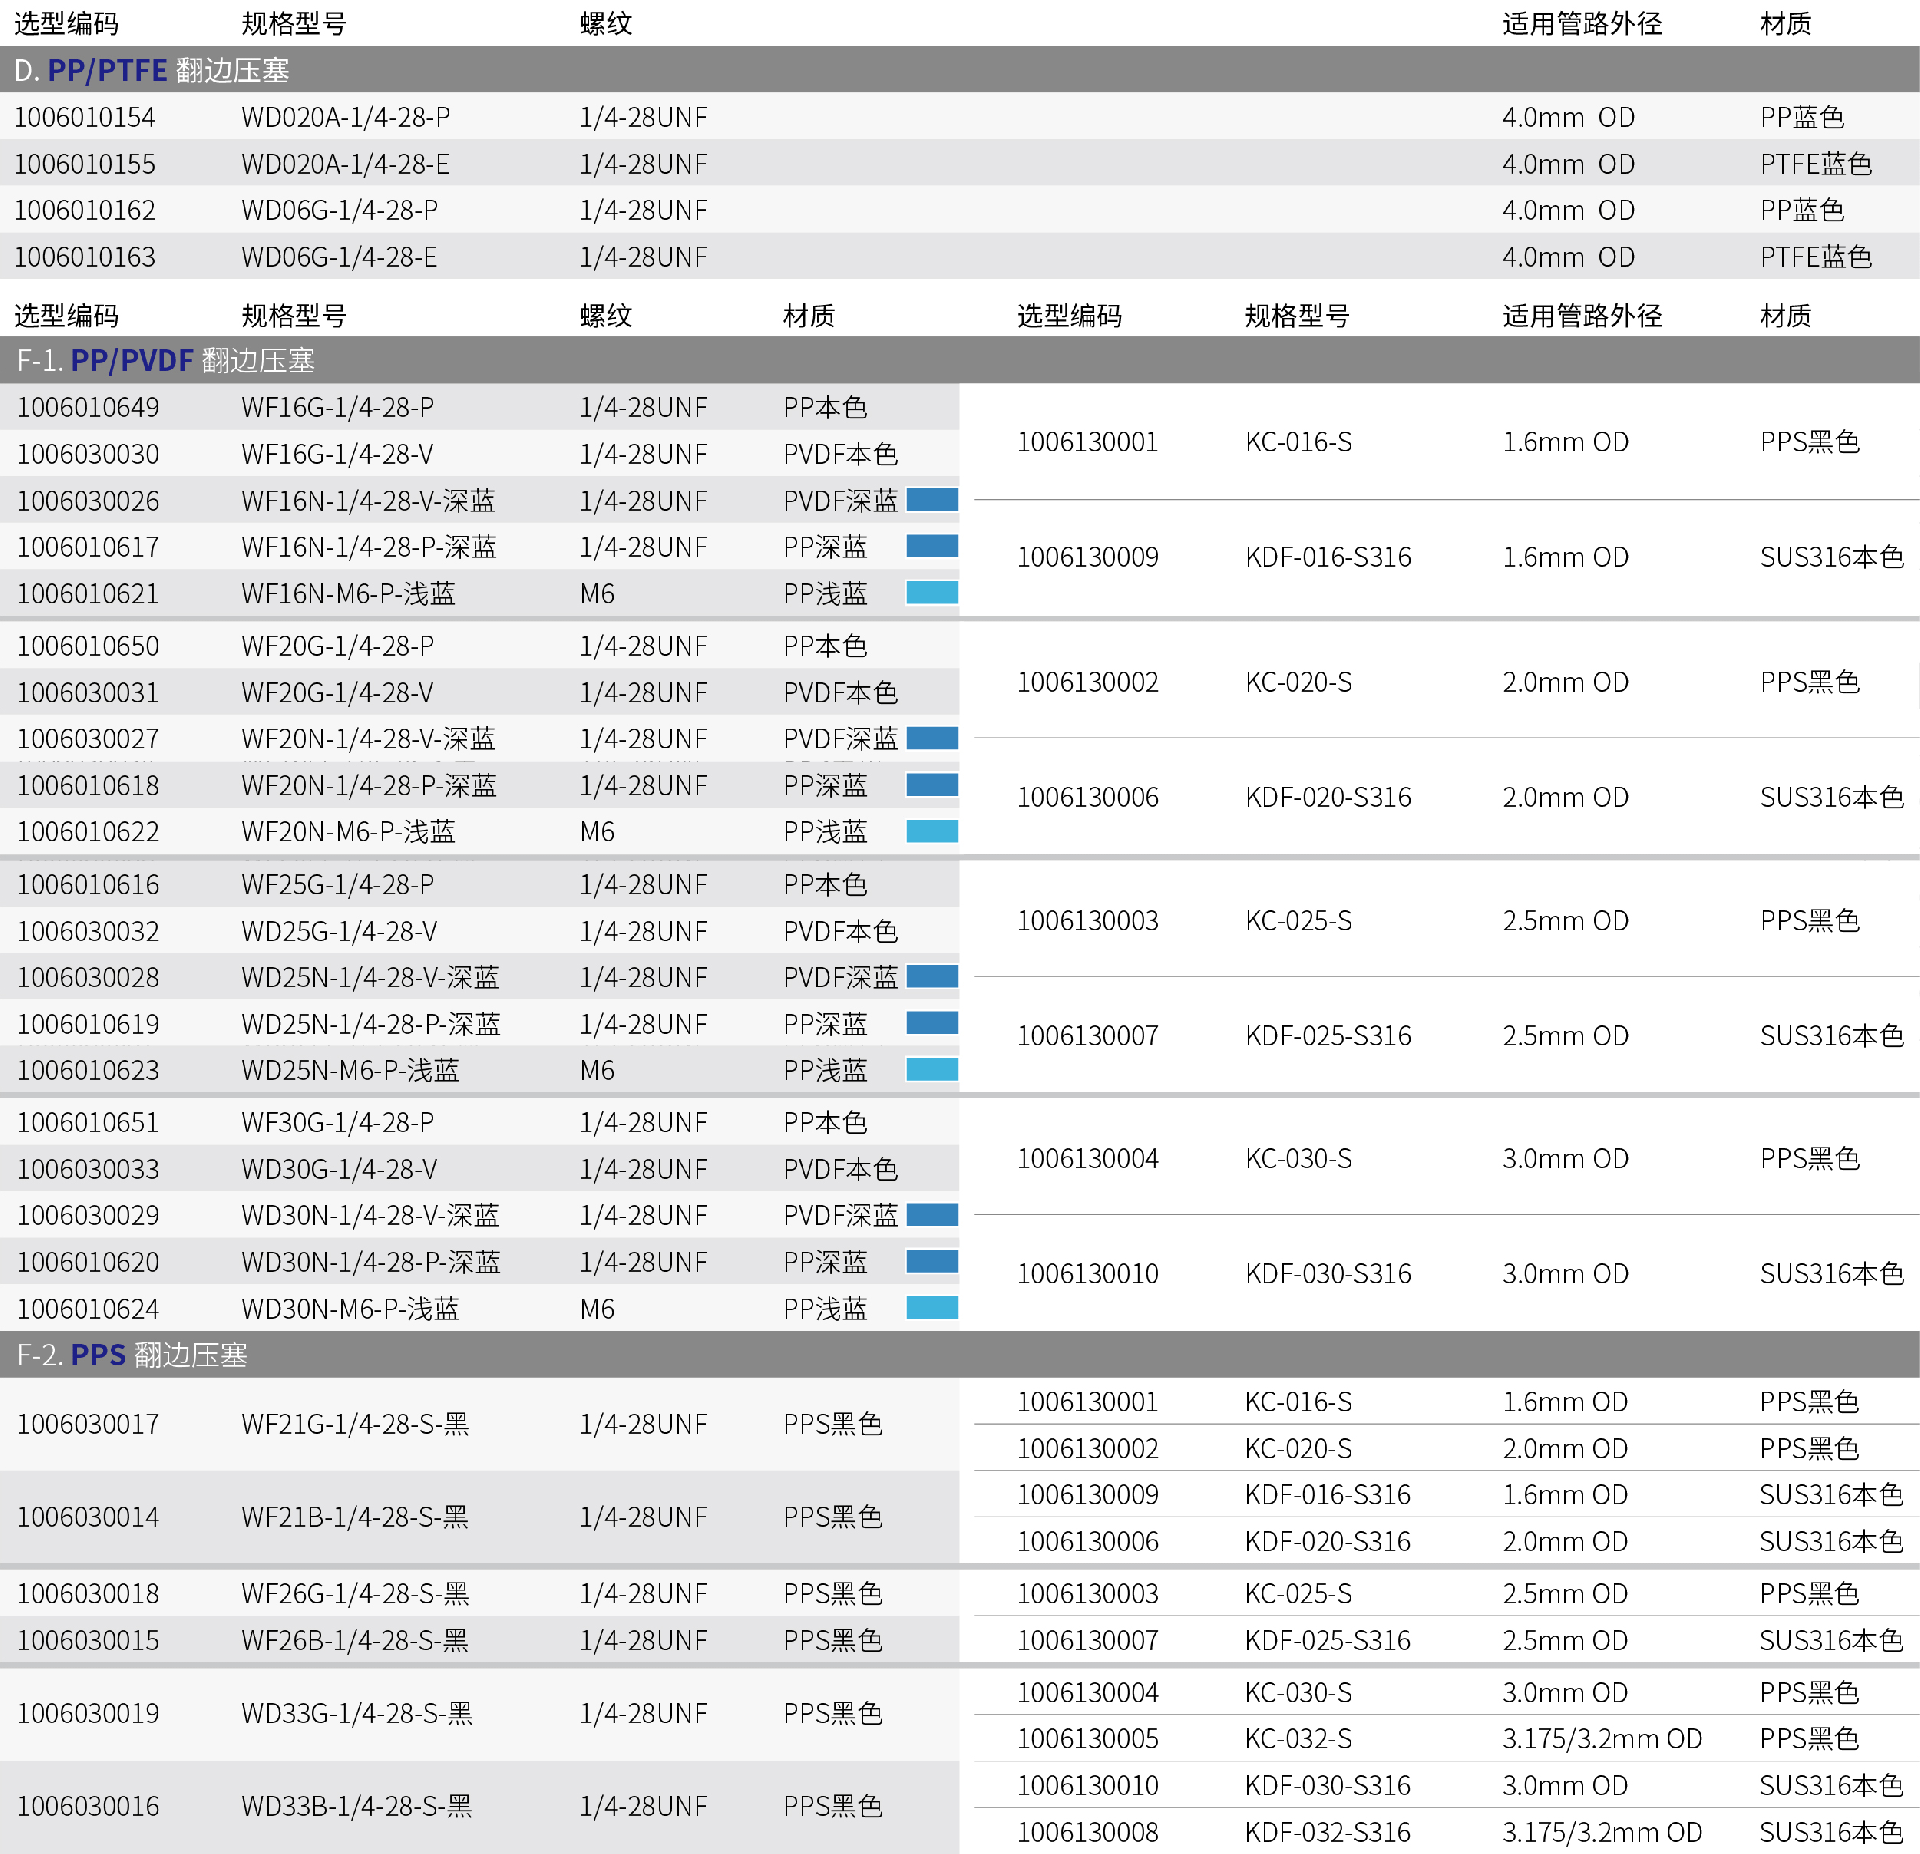Select the D. PP/PTFE 翻边压塞 section header
This screenshot has width=1920, height=1854.
pyautogui.click(x=152, y=70)
